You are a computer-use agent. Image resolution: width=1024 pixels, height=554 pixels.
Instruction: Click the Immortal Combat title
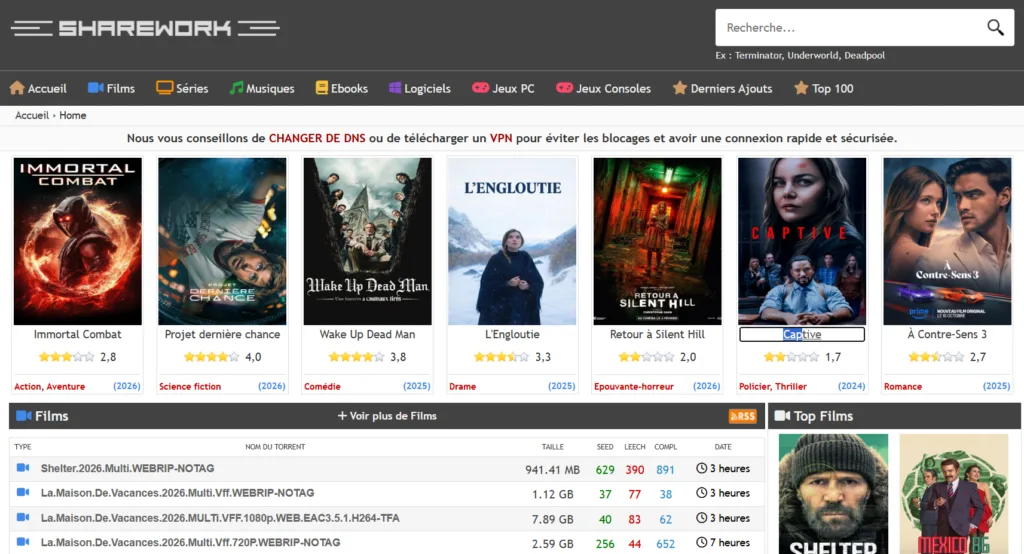pyautogui.click(x=78, y=334)
